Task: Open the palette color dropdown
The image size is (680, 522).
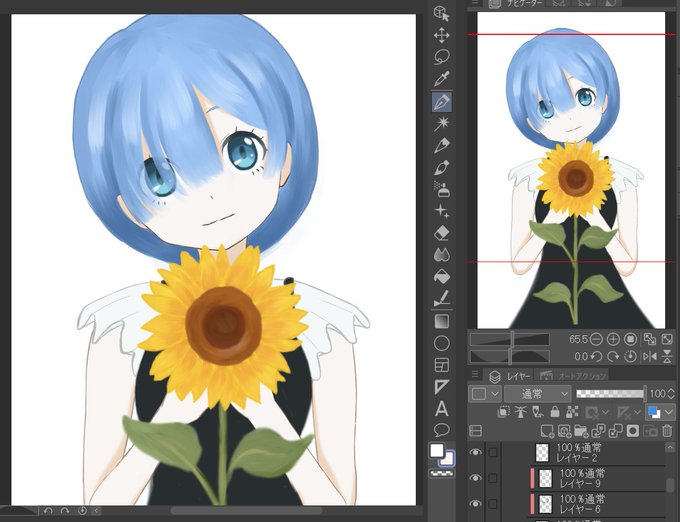Action: 485,394
